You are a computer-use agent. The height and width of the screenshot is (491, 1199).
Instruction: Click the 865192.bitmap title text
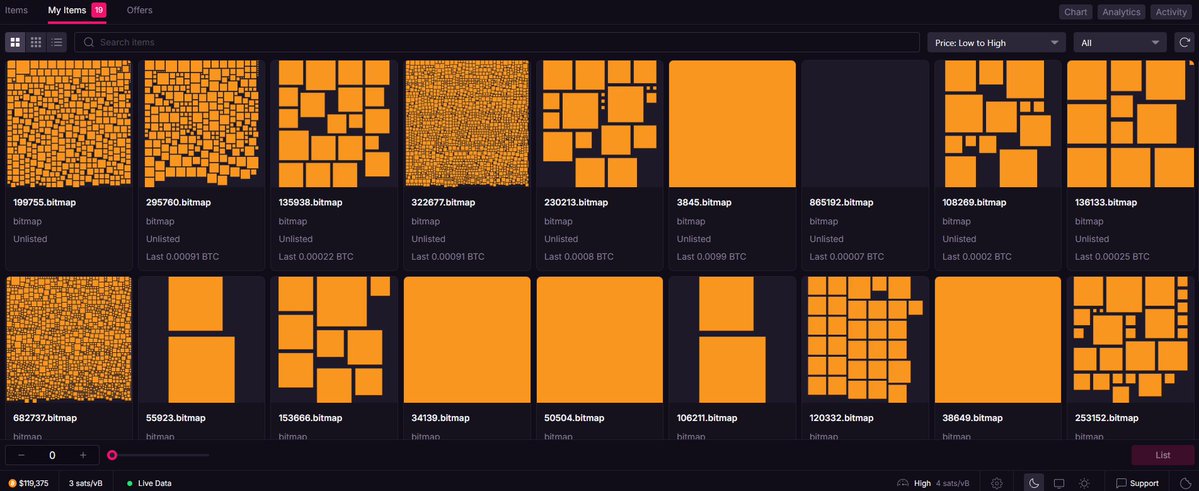point(841,203)
